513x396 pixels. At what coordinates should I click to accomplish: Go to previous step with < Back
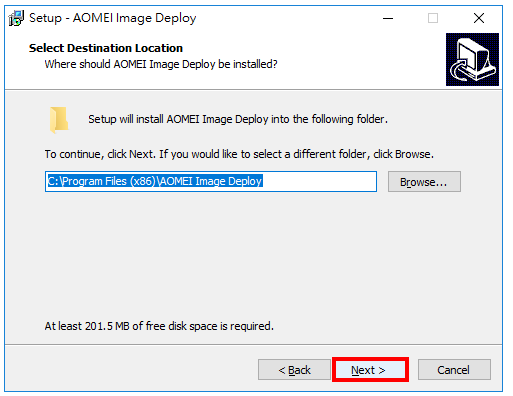click(x=294, y=370)
